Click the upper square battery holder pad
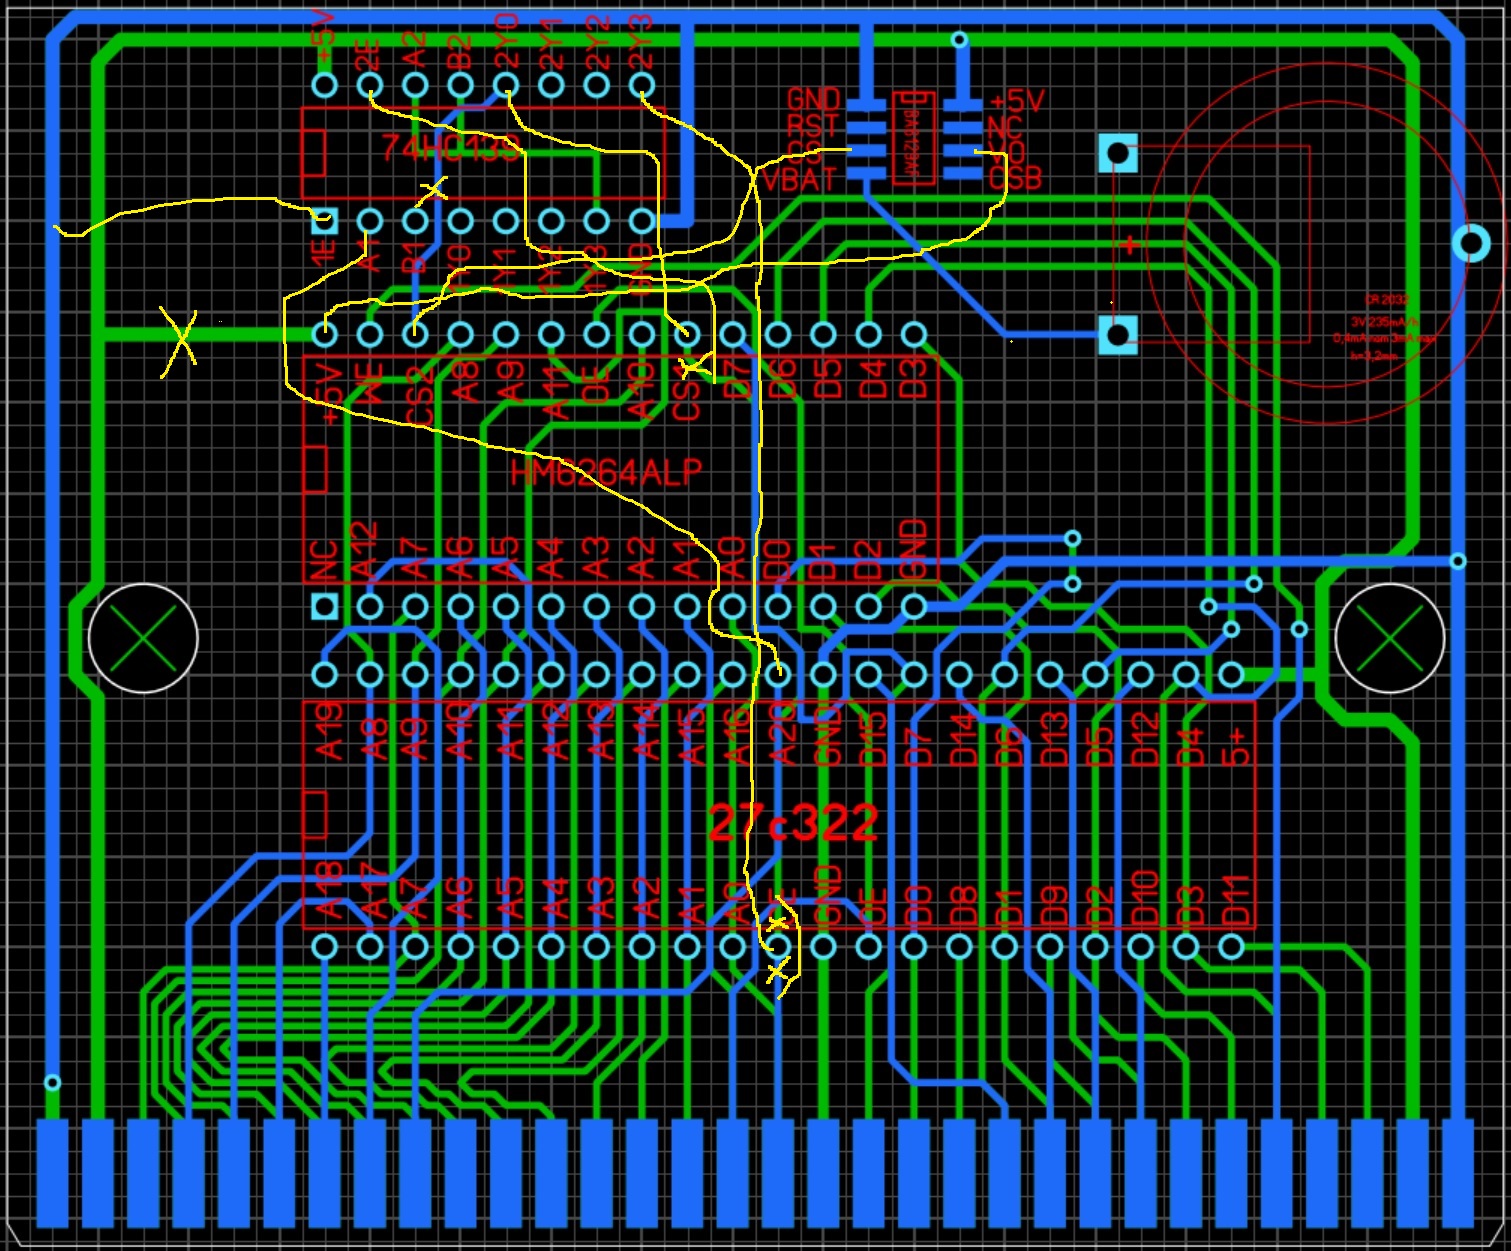This screenshot has height=1251, width=1511. [x=1118, y=154]
